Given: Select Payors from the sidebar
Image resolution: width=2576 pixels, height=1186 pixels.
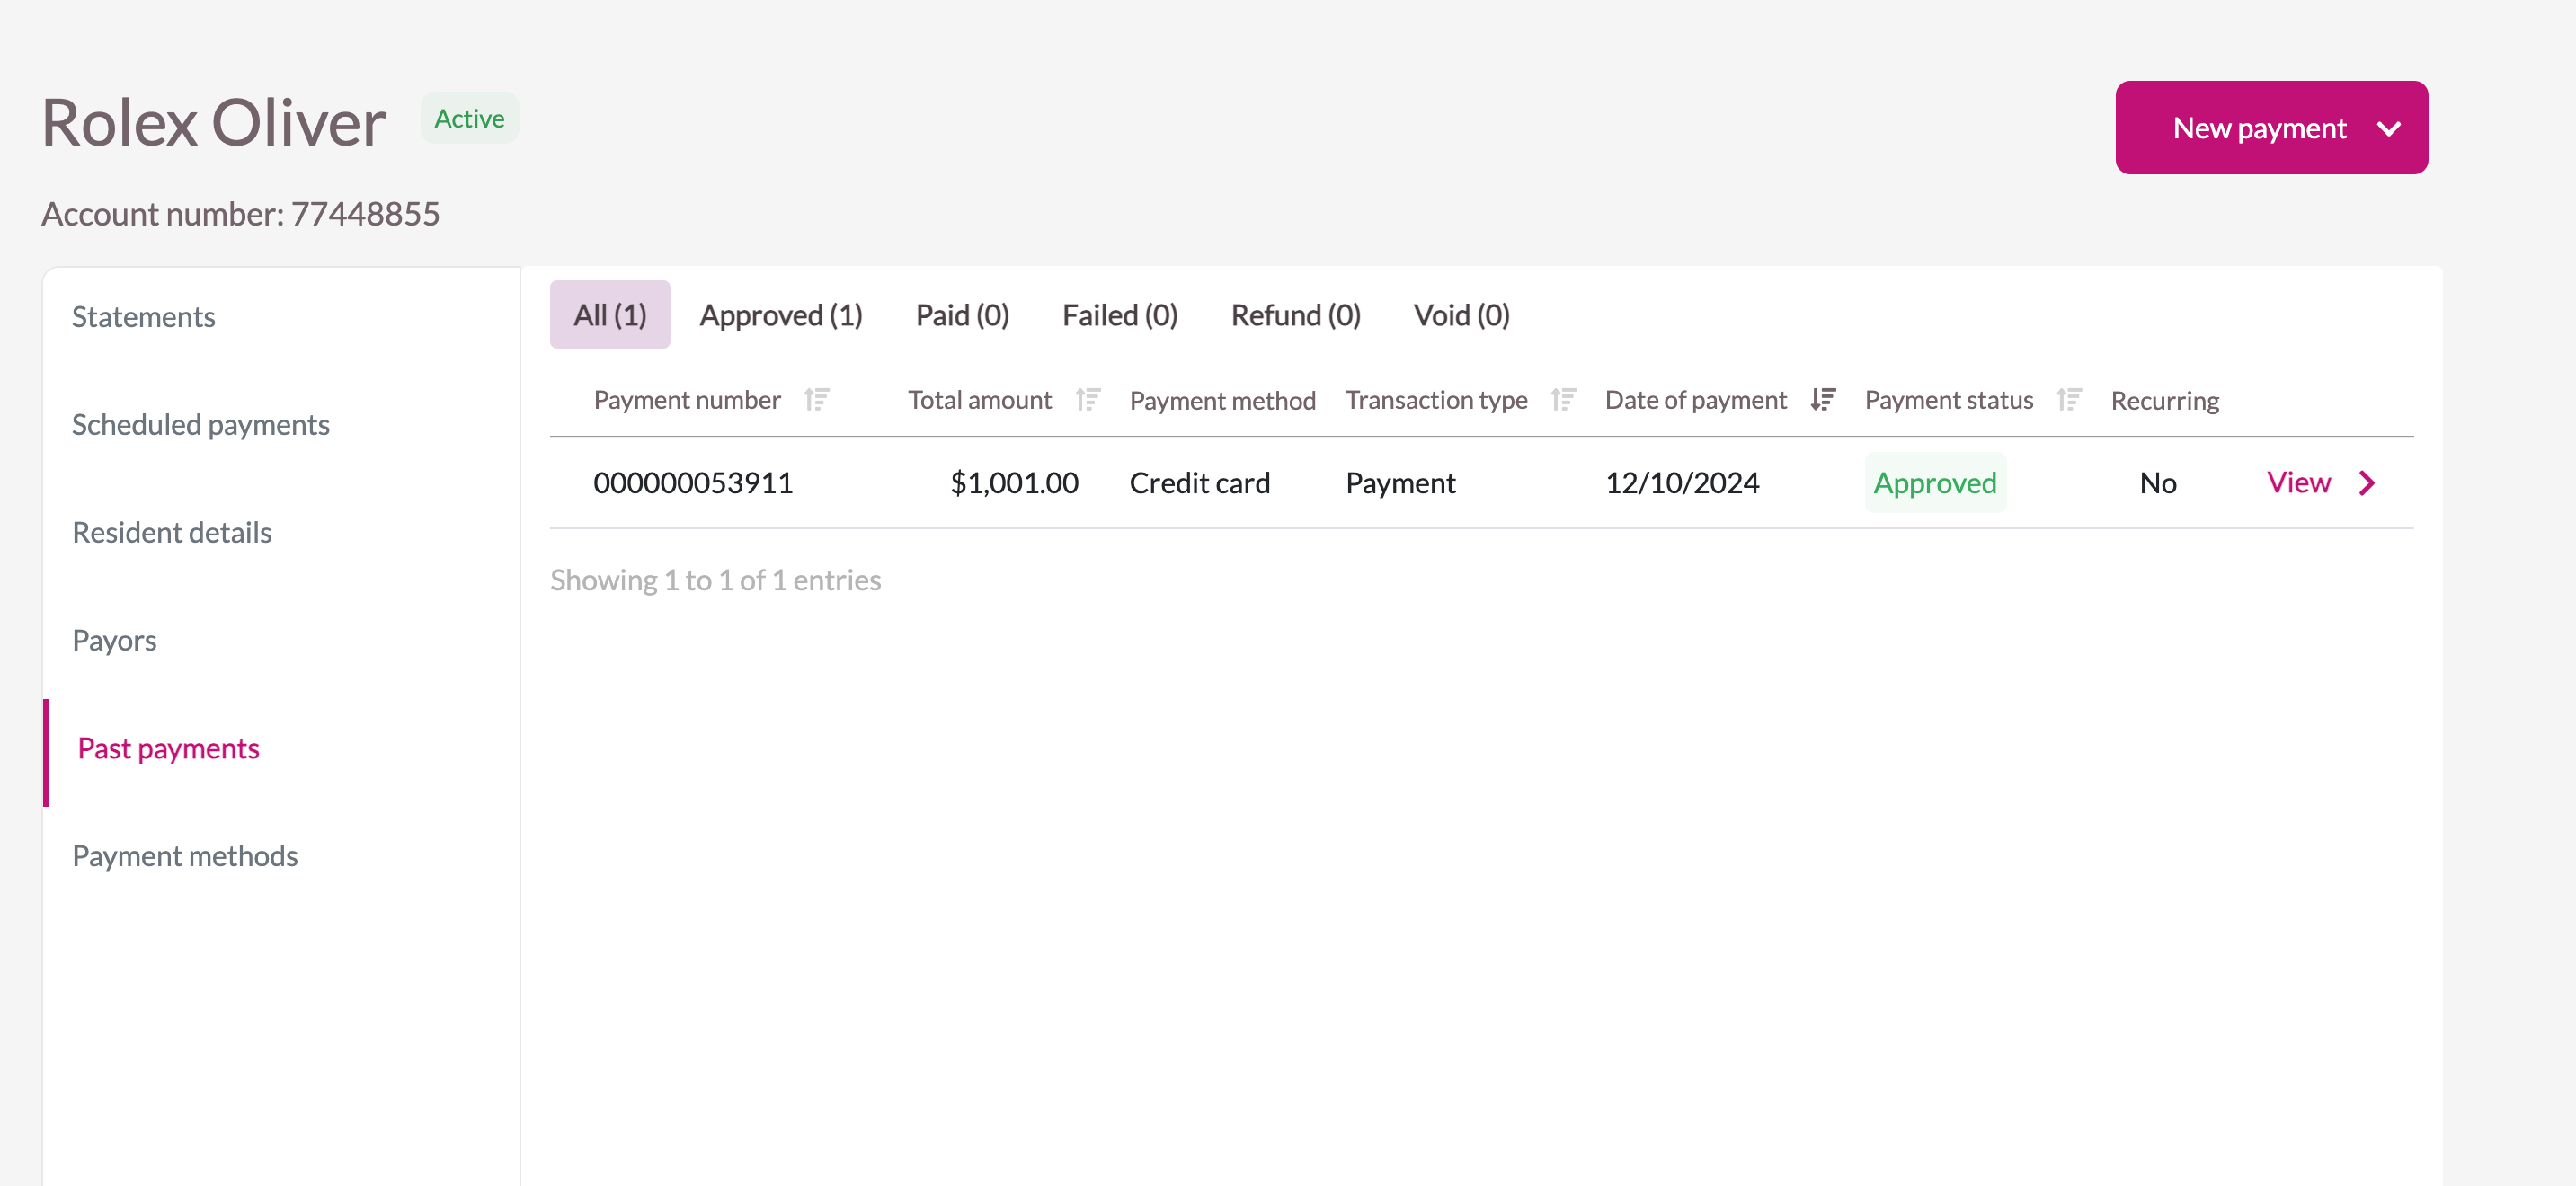Looking at the screenshot, I should (x=115, y=640).
